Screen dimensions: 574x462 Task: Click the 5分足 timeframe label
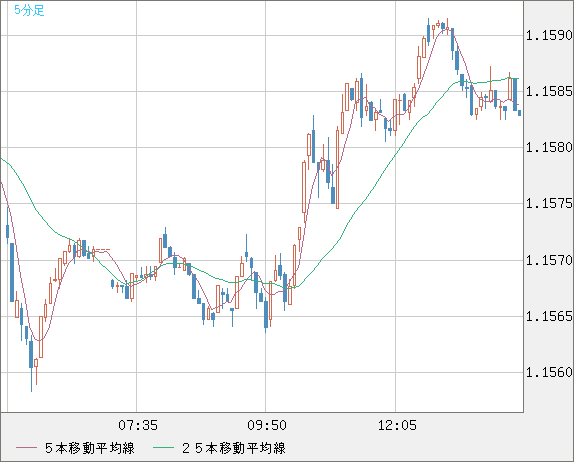29,10
